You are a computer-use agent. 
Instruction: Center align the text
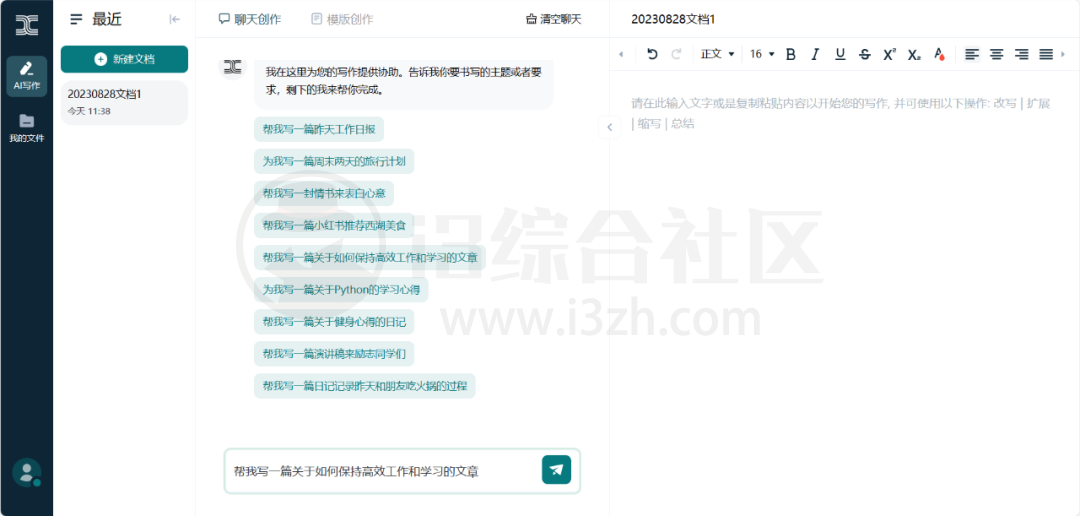pyautogui.click(x=997, y=54)
